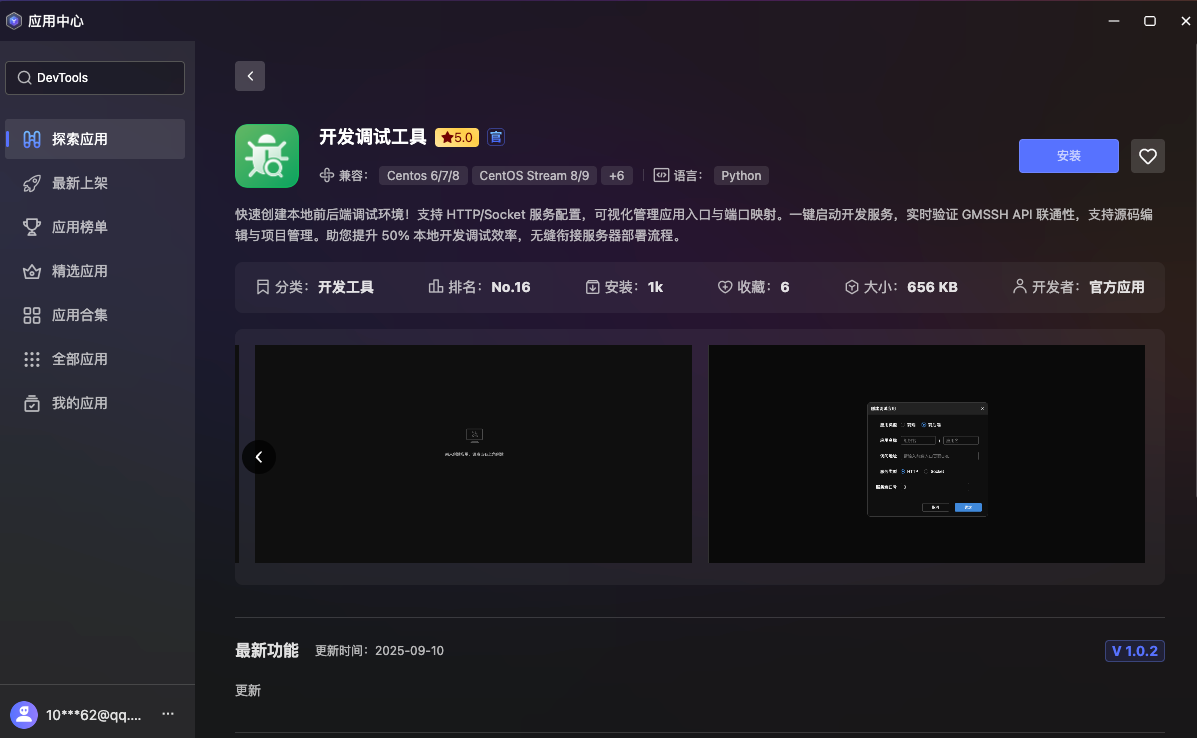Open the dialog screenshot thumbnail

pyautogui.click(x=927, y=454)
